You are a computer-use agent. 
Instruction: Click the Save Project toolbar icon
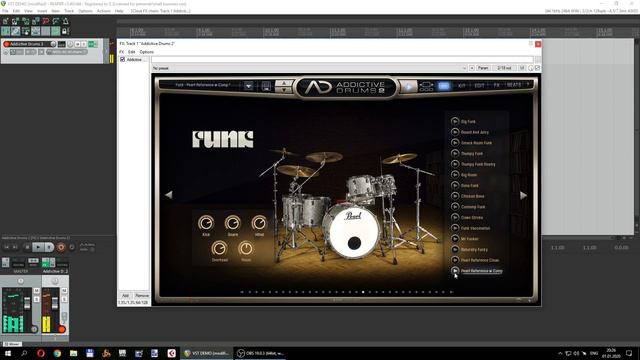click(x=26, y=21)
